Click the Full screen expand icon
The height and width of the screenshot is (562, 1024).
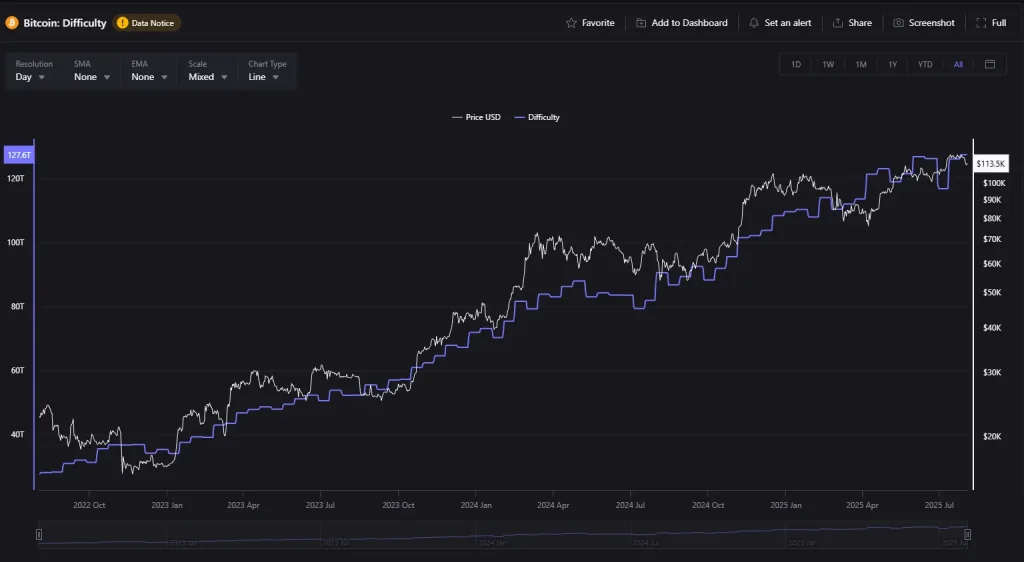pyautogui.click(x=981, y=23)
